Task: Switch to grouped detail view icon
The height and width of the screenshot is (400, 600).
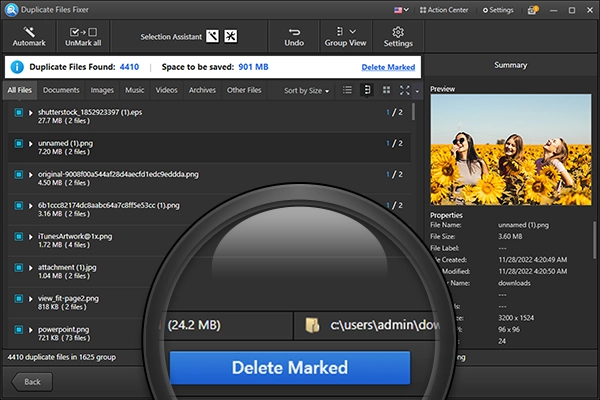Action: 367,90
